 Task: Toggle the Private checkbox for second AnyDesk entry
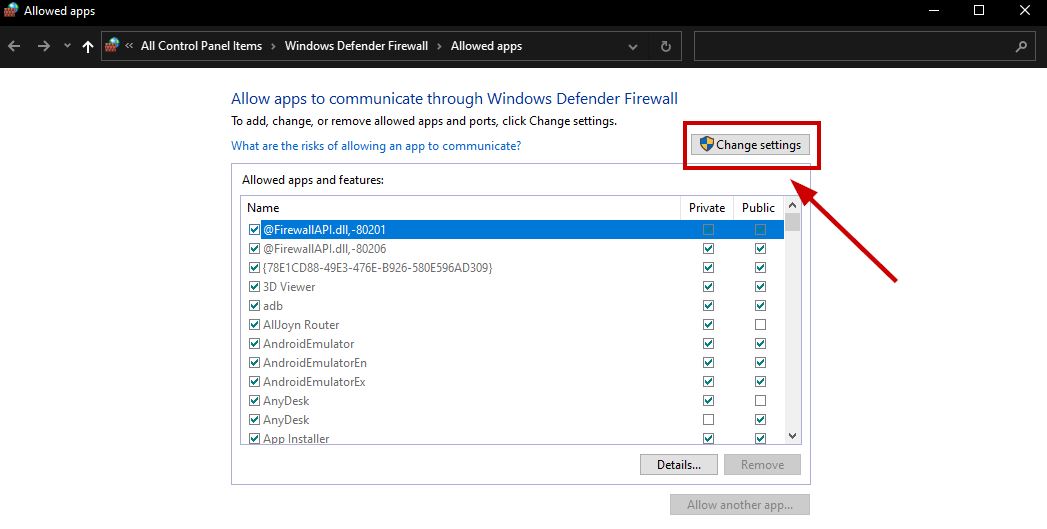pyautogui.click(x=708, y=420)
